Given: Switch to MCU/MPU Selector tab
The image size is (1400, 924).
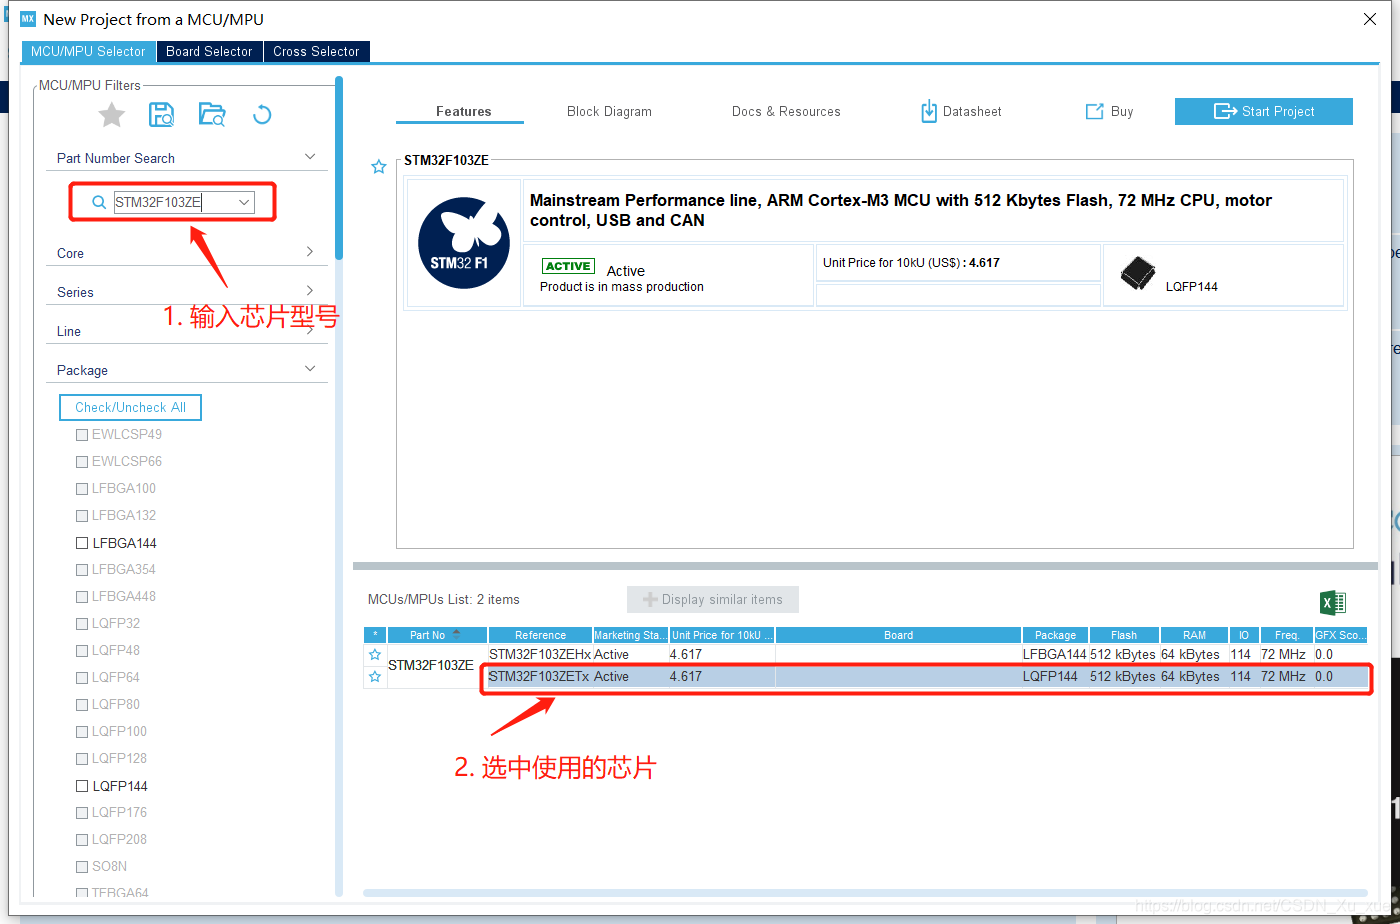Looking at the screenshot, I should click(88, 51).
